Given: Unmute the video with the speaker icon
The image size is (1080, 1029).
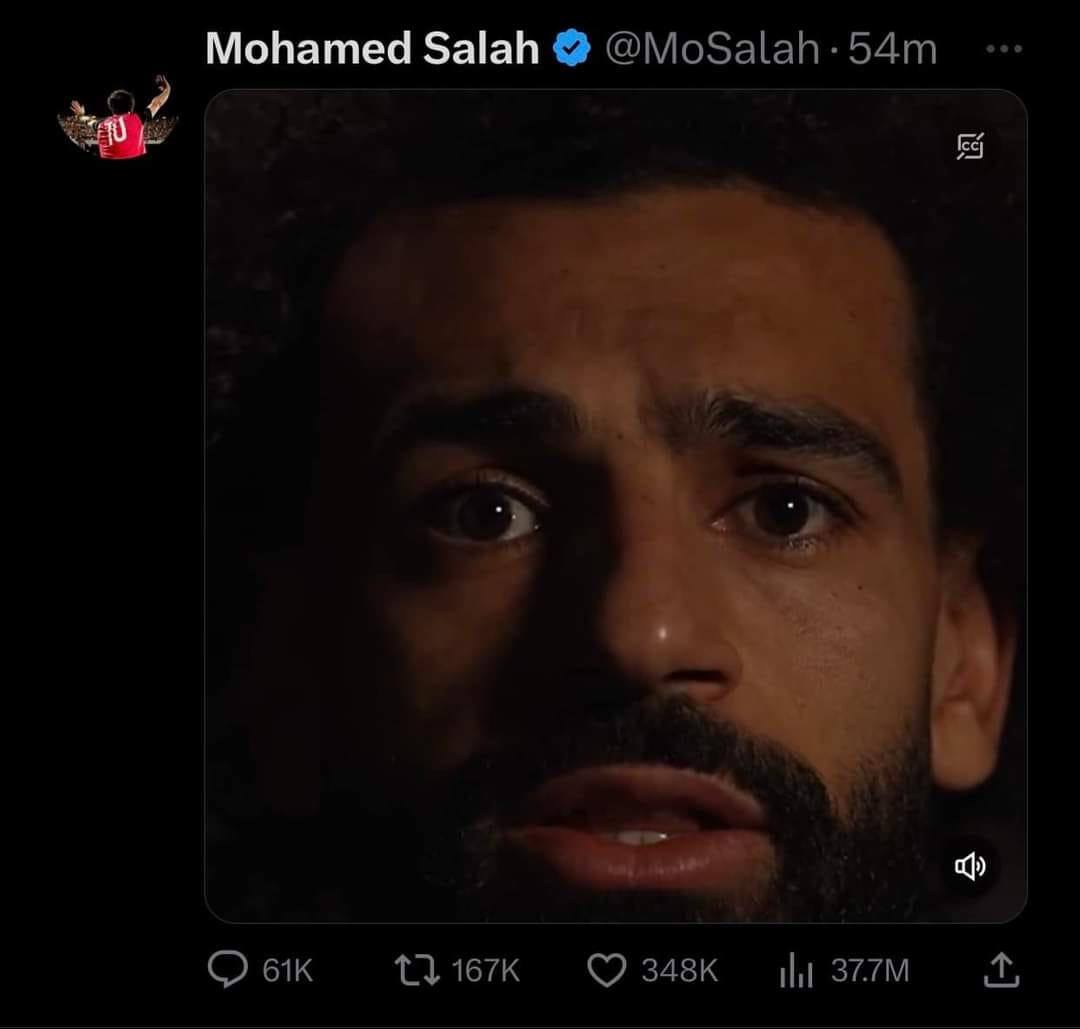Looking at the screenshot, I should pos(968,867).
